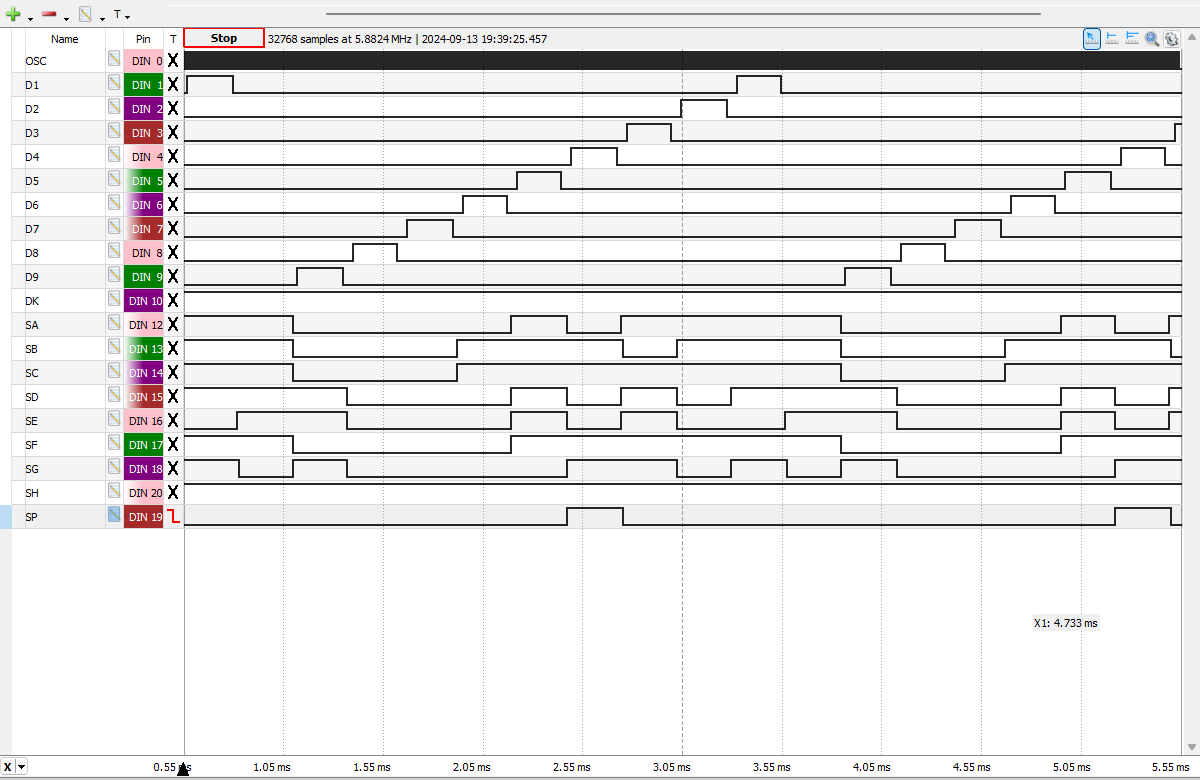Click the DIN 9 colored pin cell

tap(143, 277)
